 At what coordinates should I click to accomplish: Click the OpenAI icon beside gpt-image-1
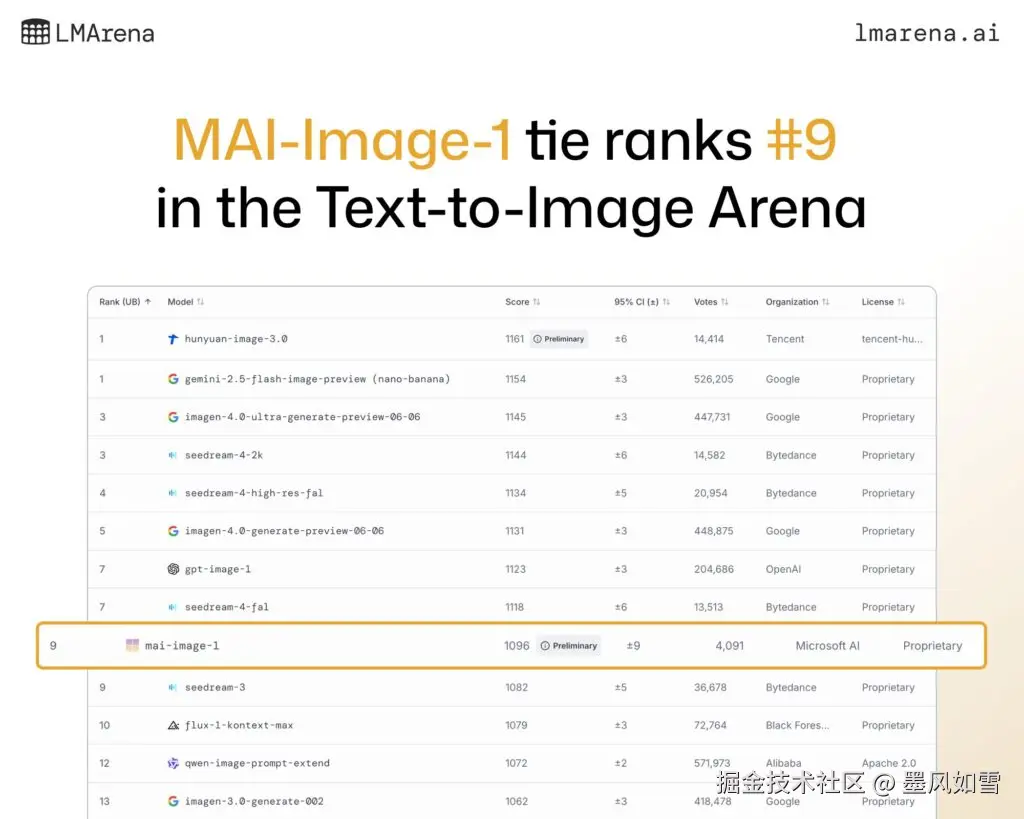click(x=173, y=569)
